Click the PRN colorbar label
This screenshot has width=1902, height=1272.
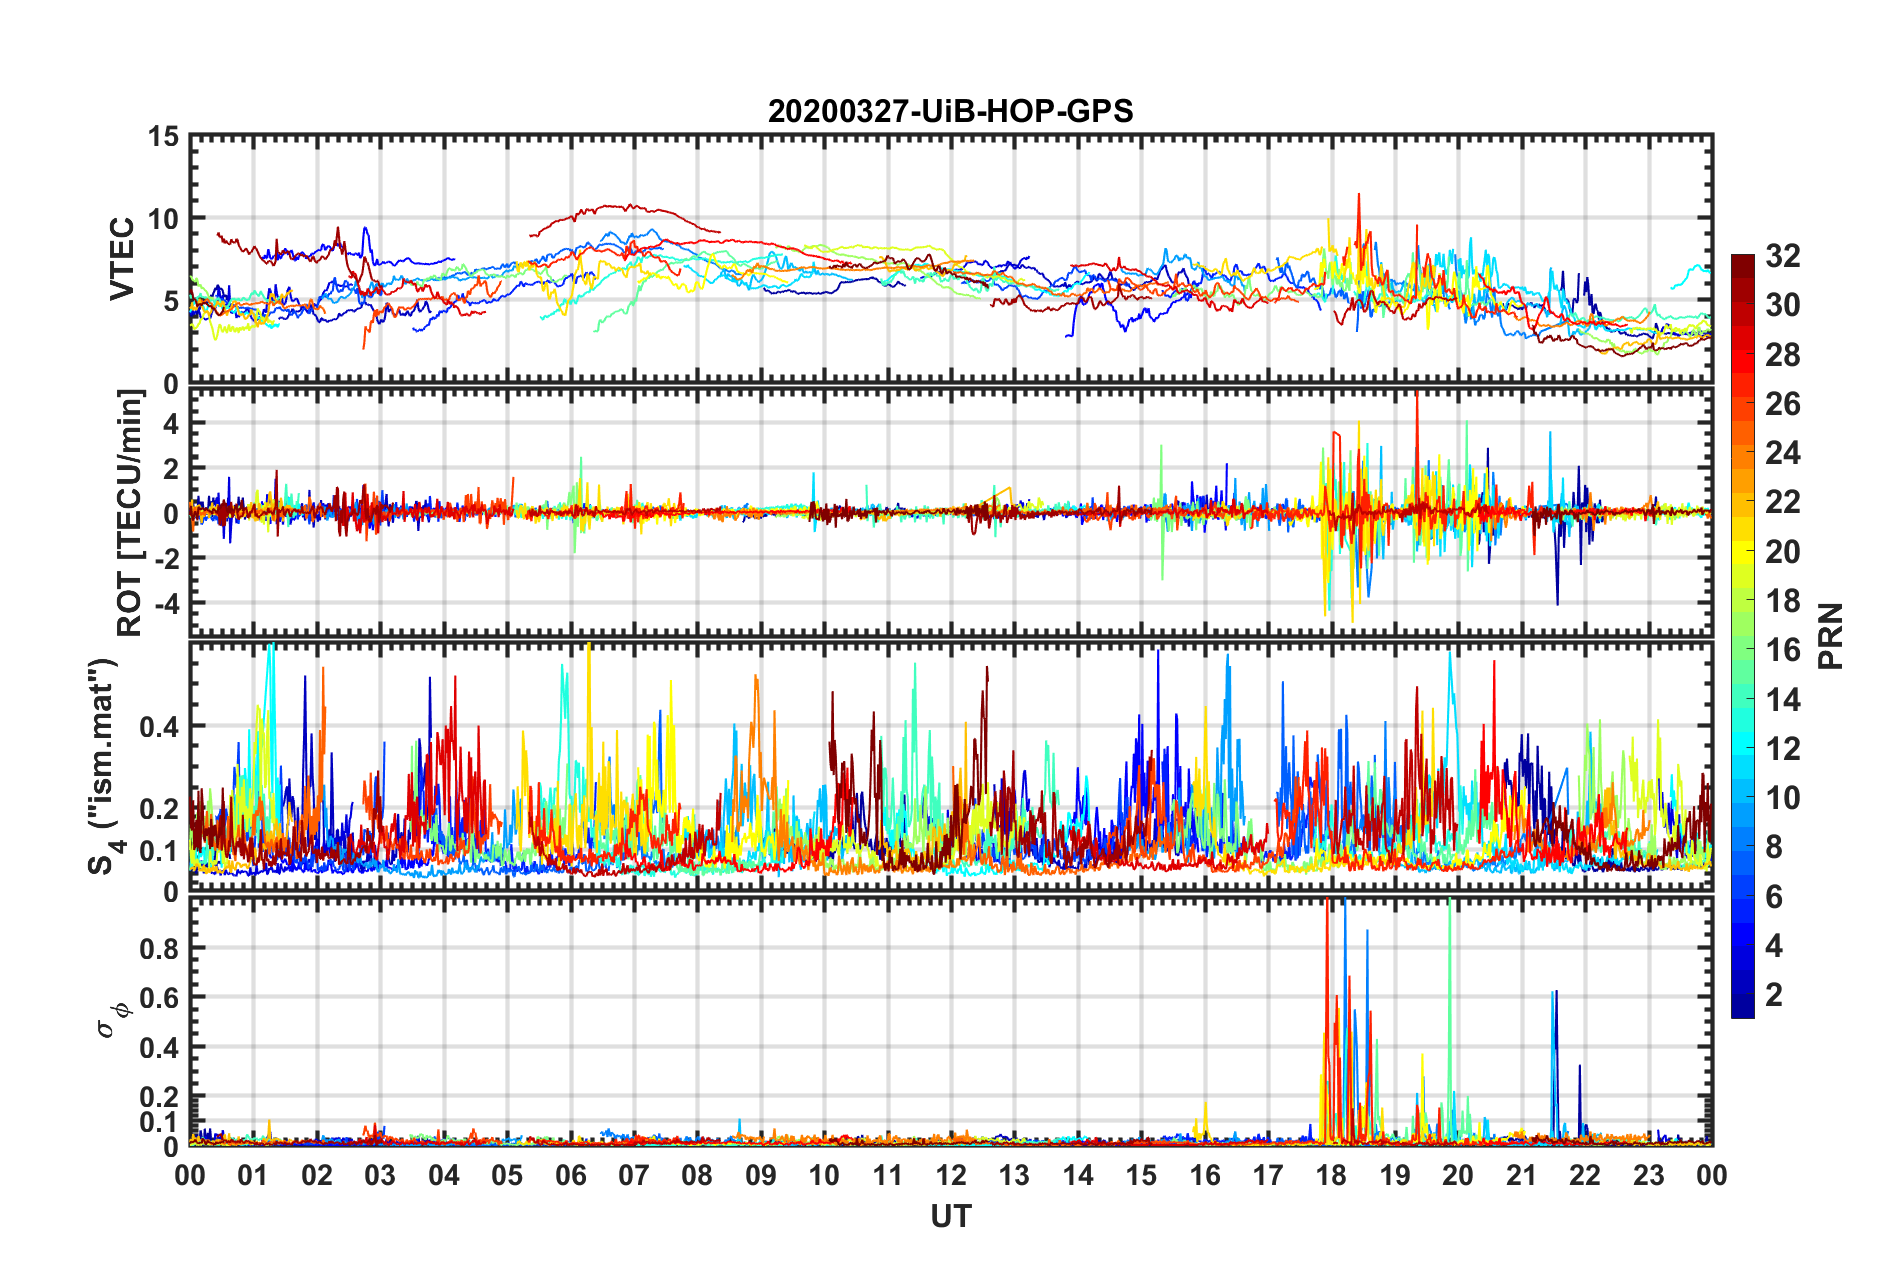(1830, 636)
